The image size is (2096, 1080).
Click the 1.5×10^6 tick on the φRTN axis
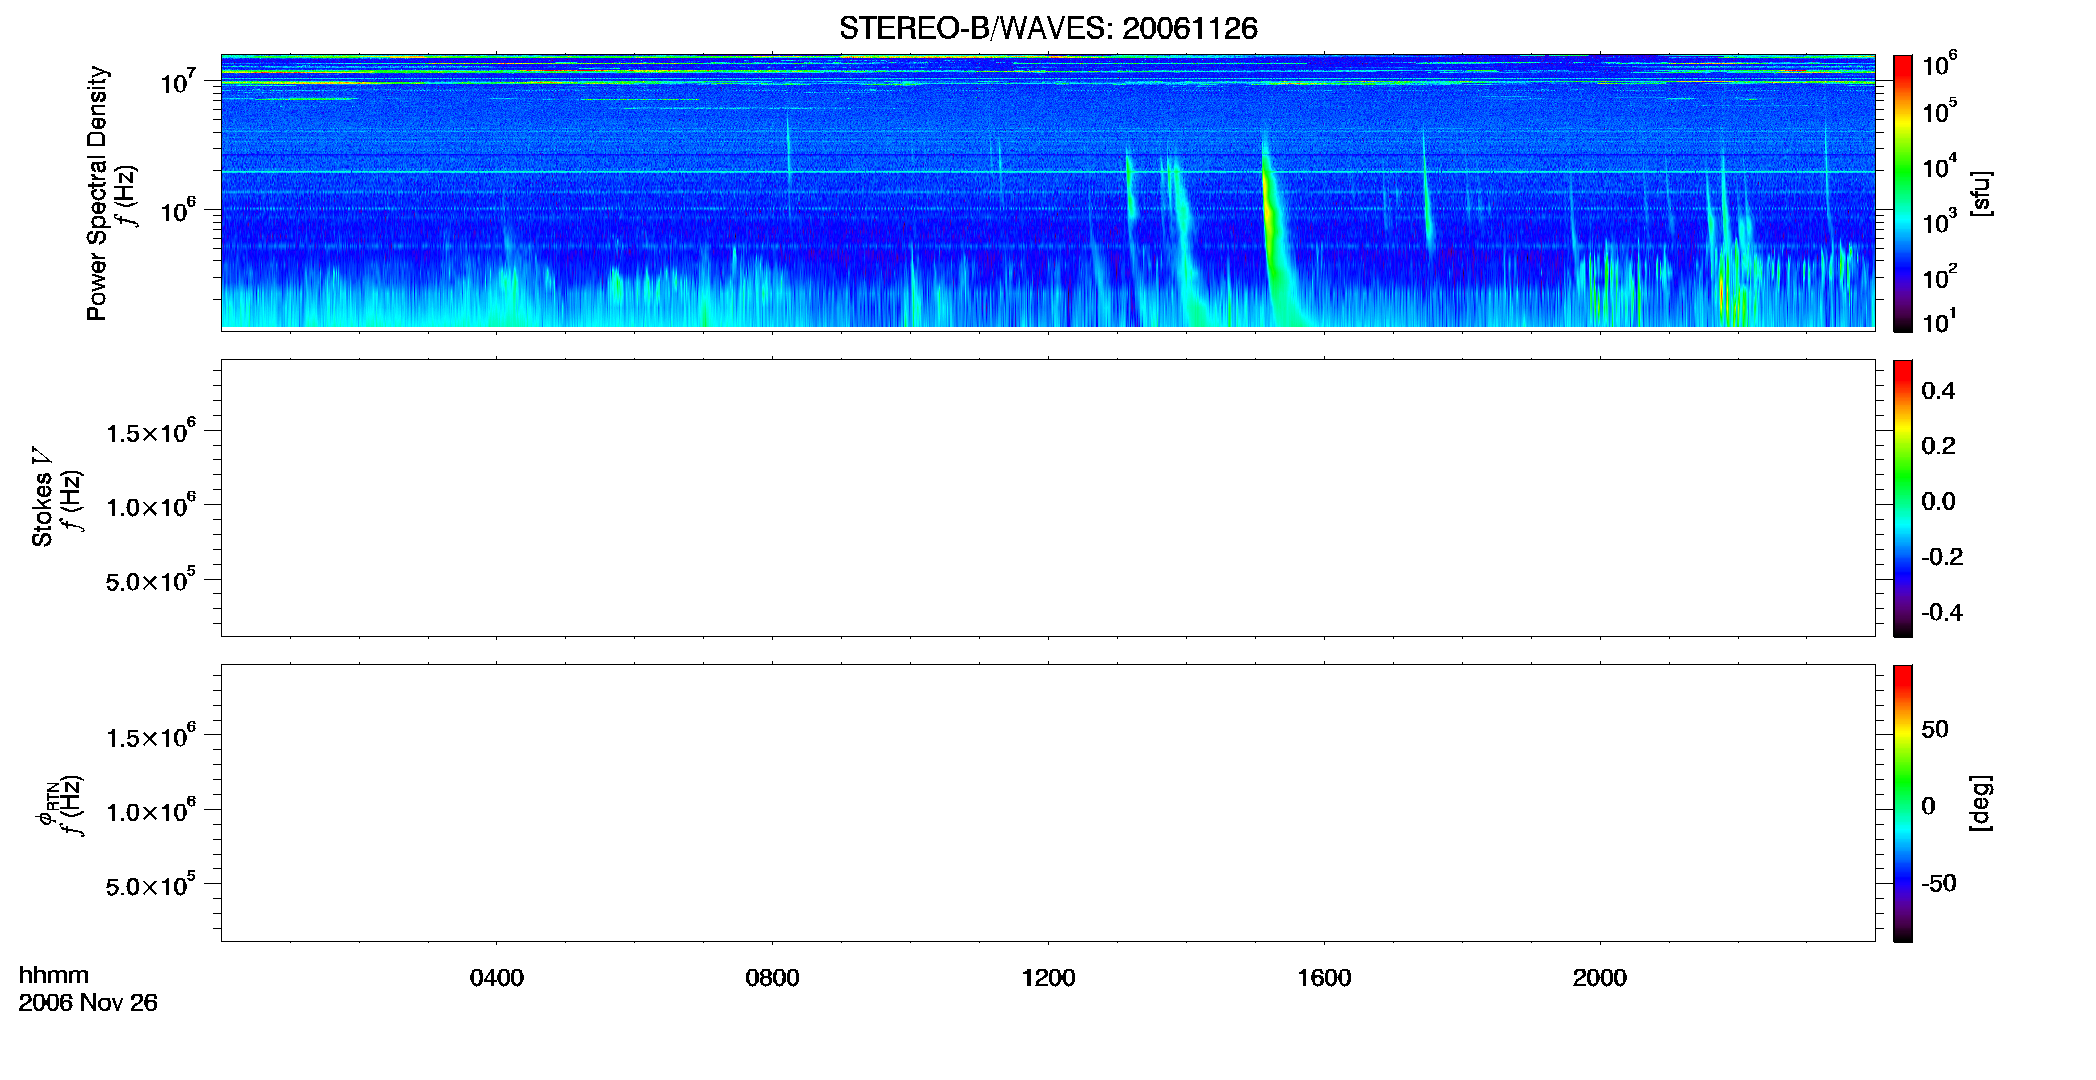151,737
